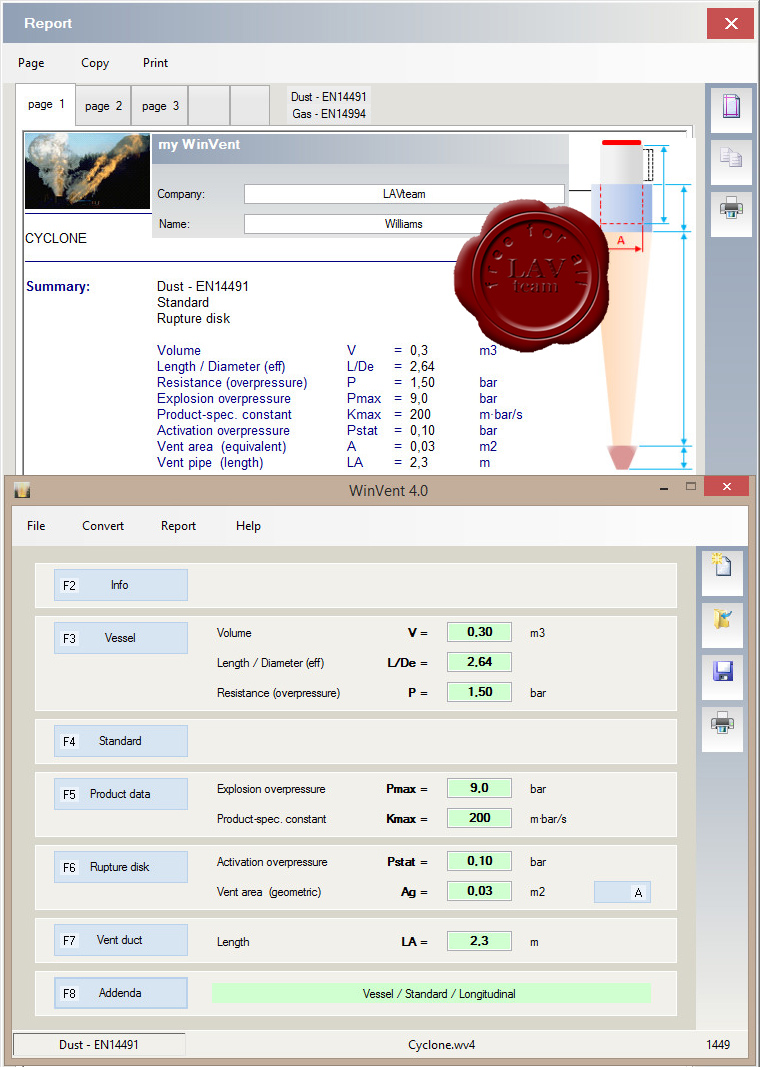Viewport: 760px width, 1067px height.
Task: Close the Report window
Action: point(730,24)
